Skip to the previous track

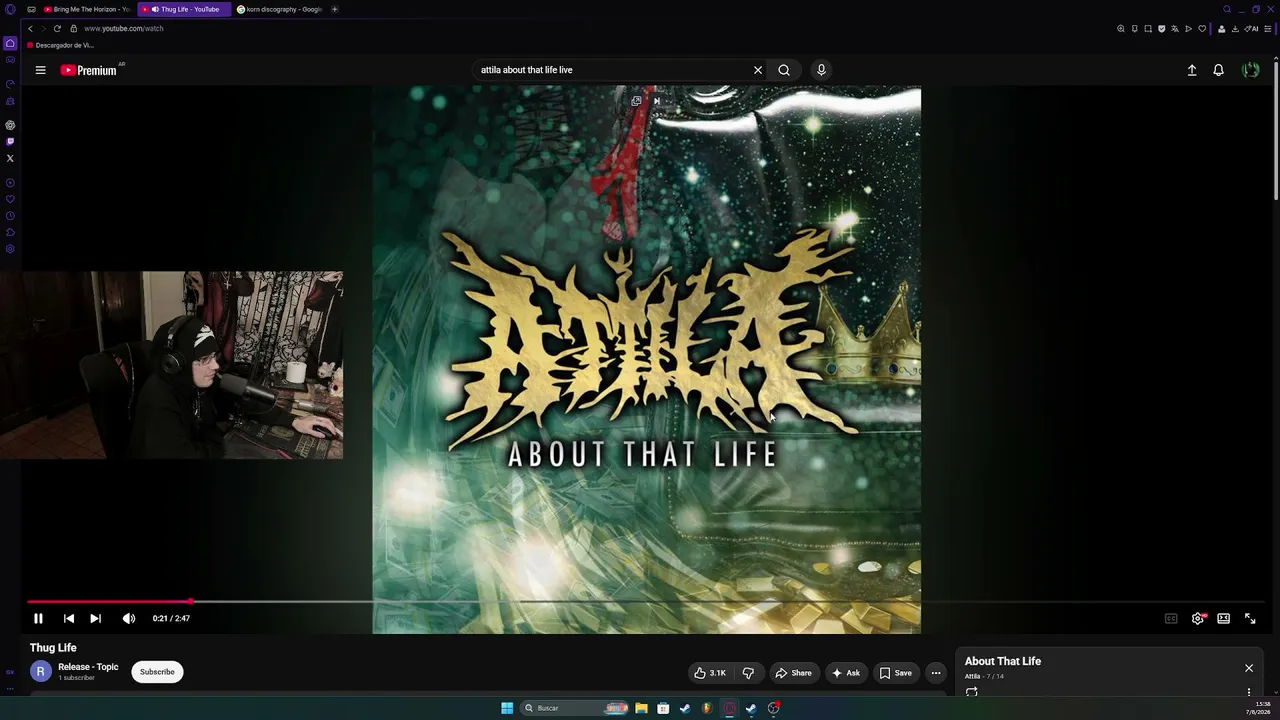[x=68, y=618]
